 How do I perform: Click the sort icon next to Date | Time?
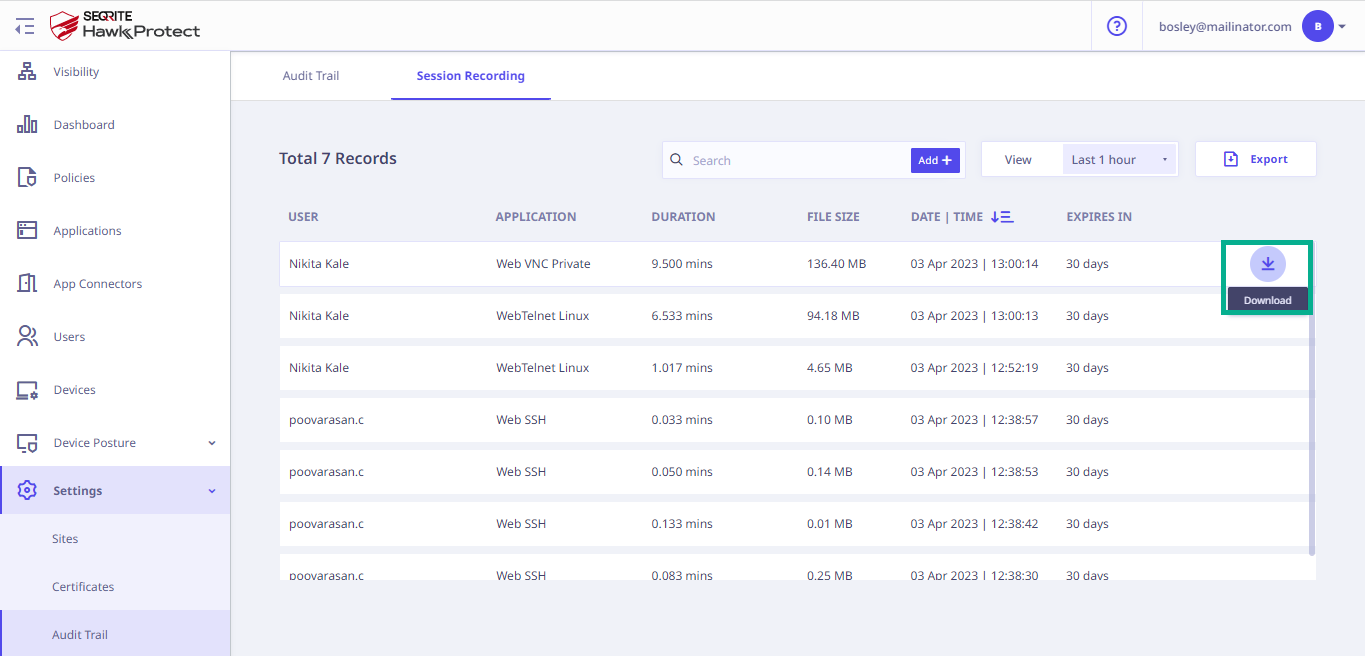(1001, 217)
